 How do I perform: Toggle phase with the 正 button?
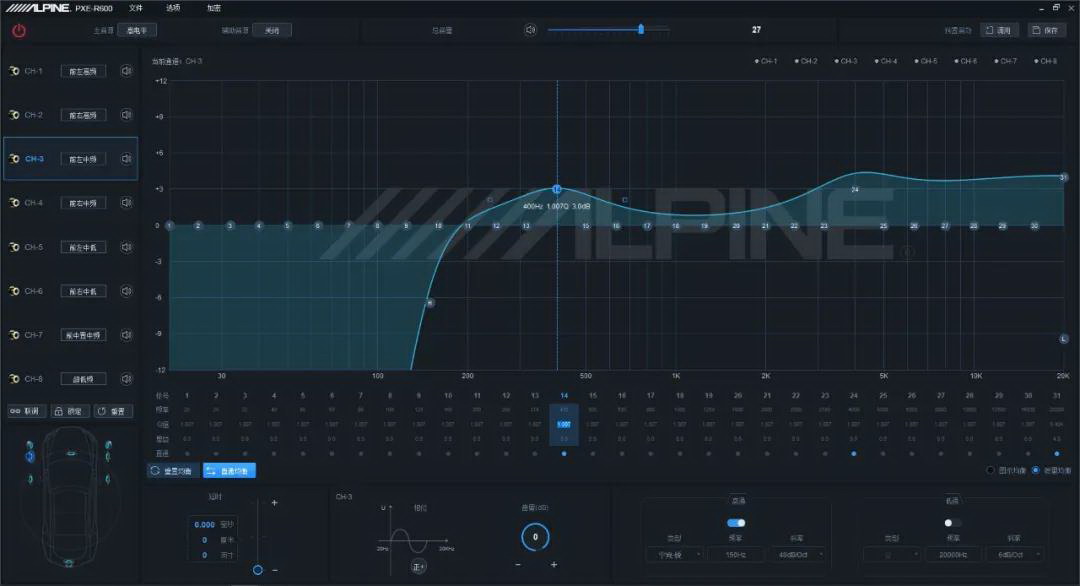coord(418,567)
